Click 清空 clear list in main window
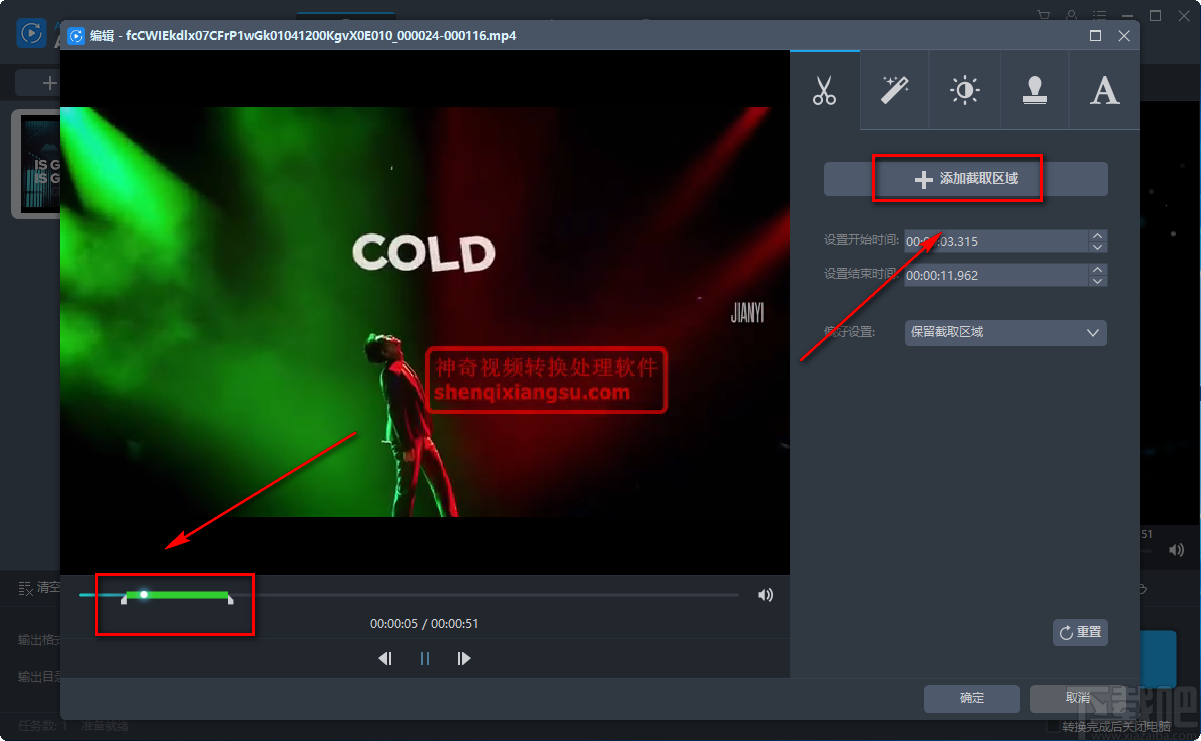This screenshot has width=1201, height=741. [x=40, y=588]
